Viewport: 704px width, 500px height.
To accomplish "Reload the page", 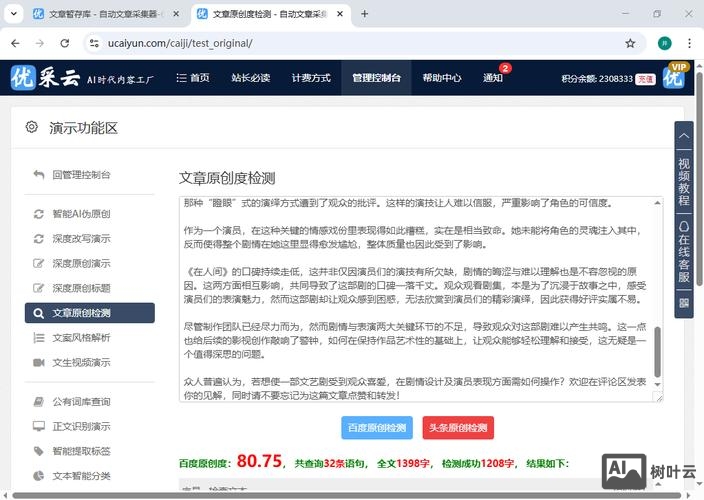I will [x=65, y=43].
